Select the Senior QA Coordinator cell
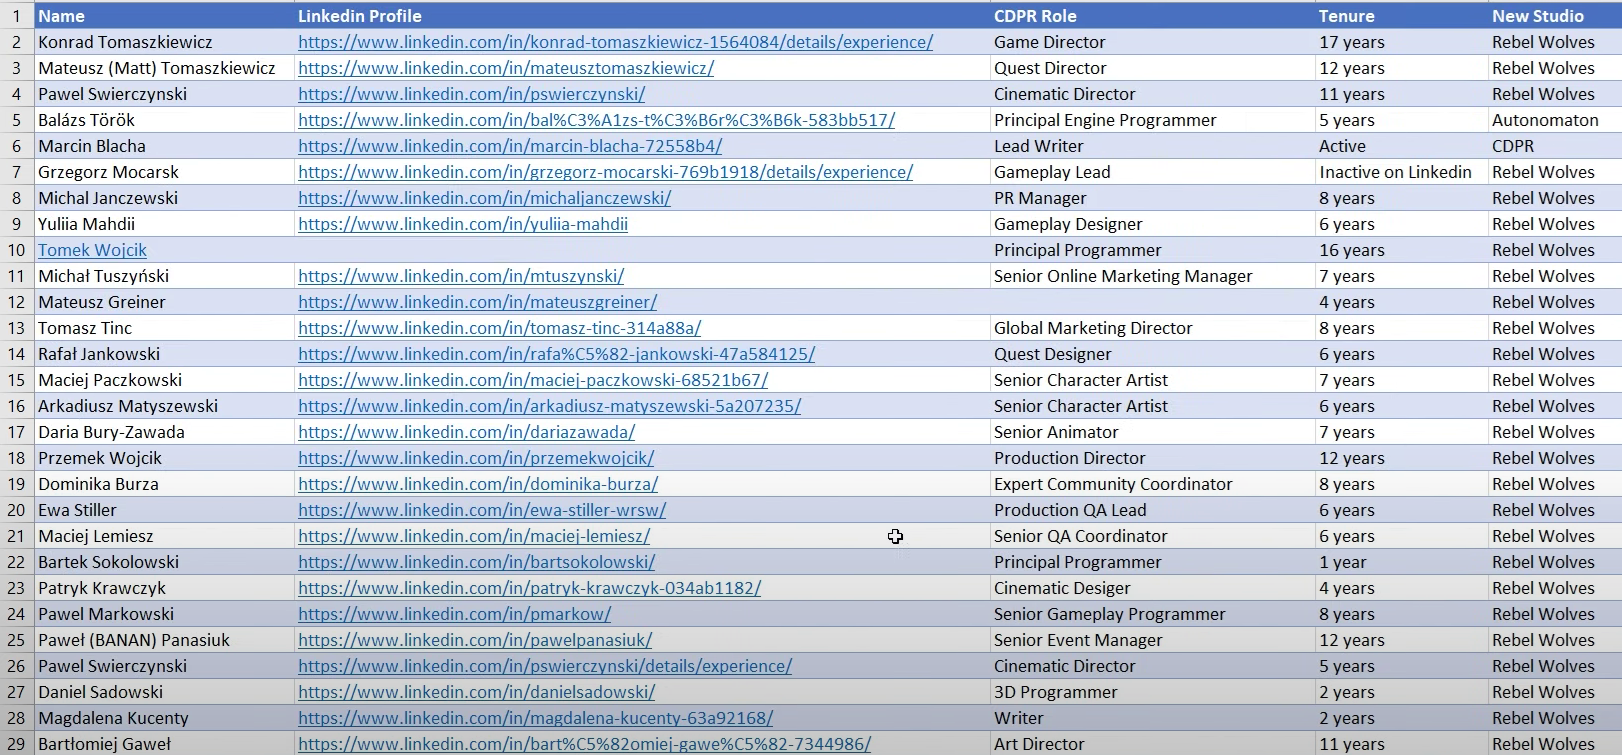This screenshot has height=755, width=1622. [x=1152, y=536]
